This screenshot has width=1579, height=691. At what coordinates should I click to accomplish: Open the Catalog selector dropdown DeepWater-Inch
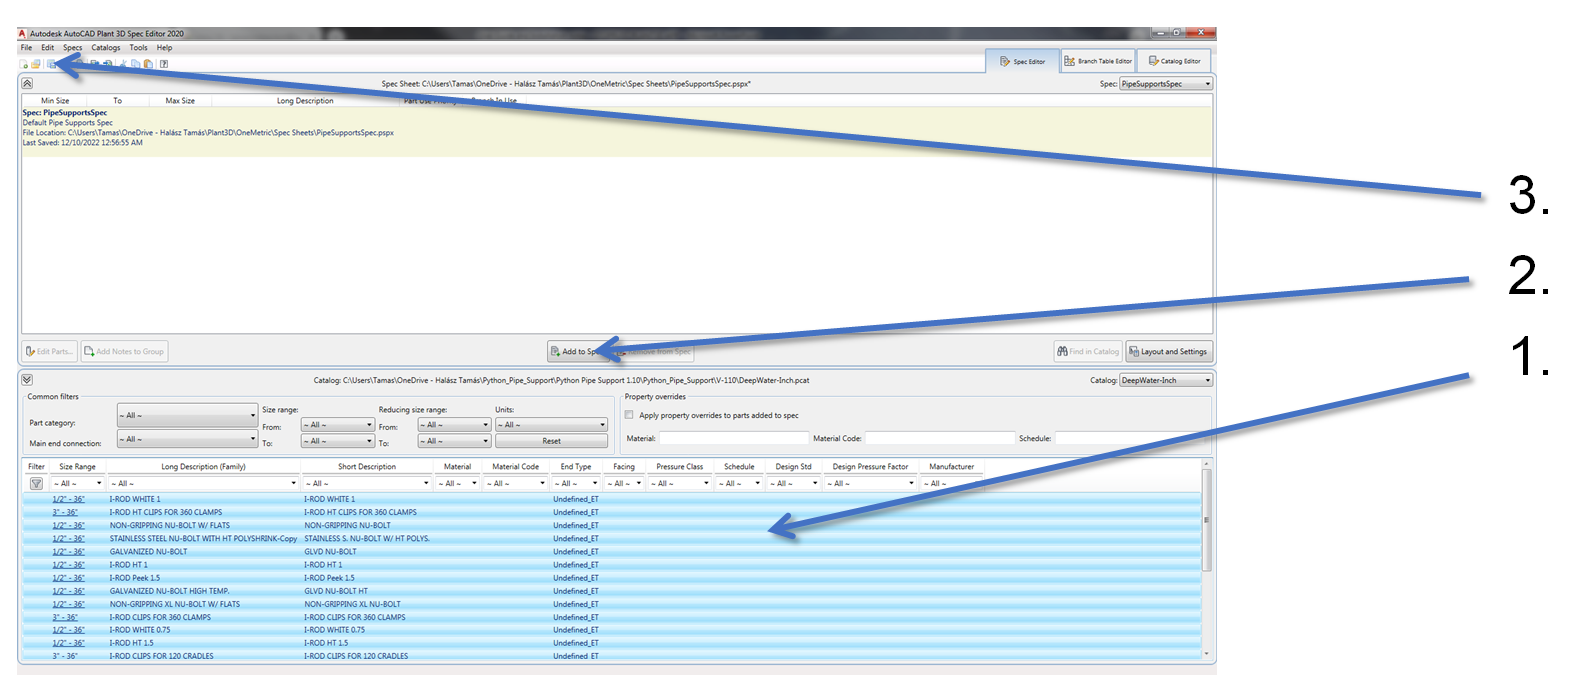[x=1166, y=380]
